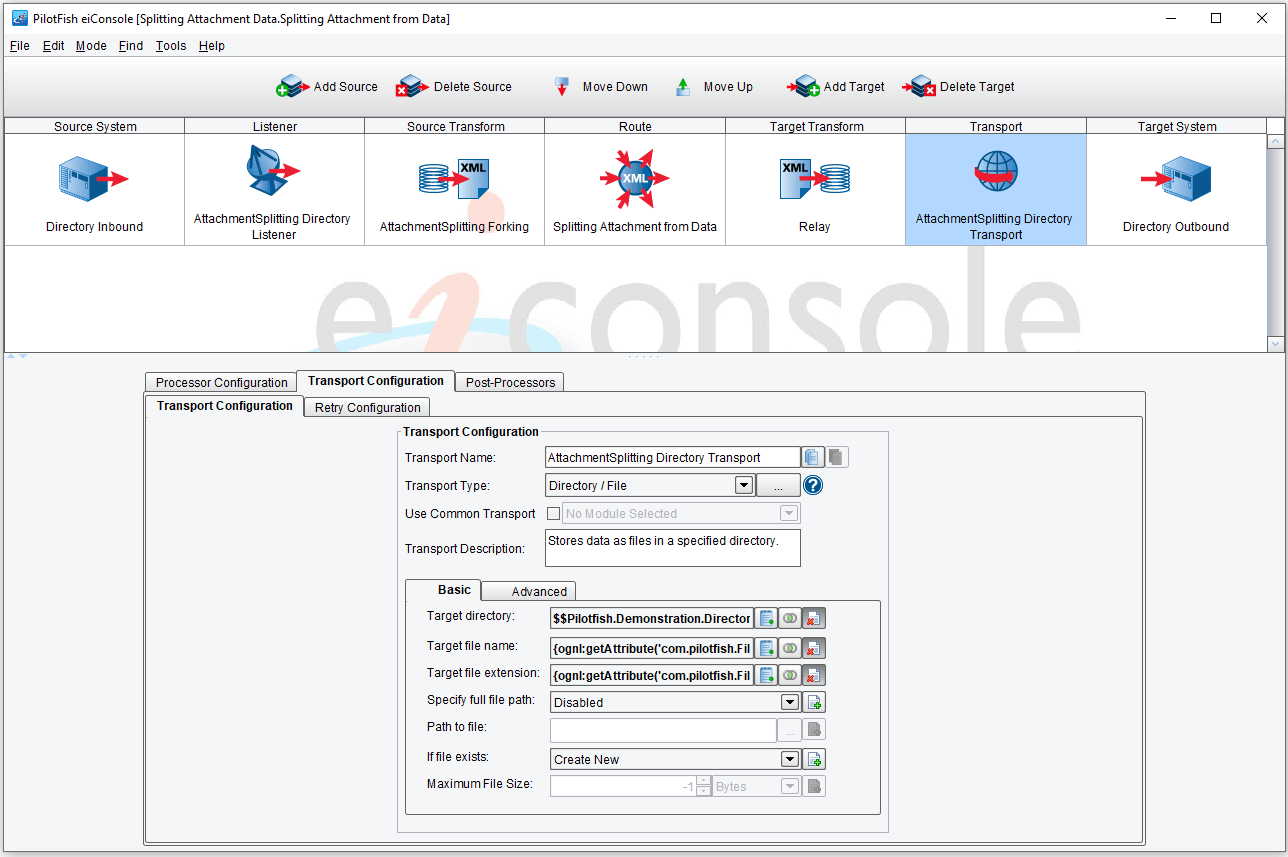Click the copy icon beside Transport Name
The width and height of the screenshot is (1288, 857).
[812, 457]
